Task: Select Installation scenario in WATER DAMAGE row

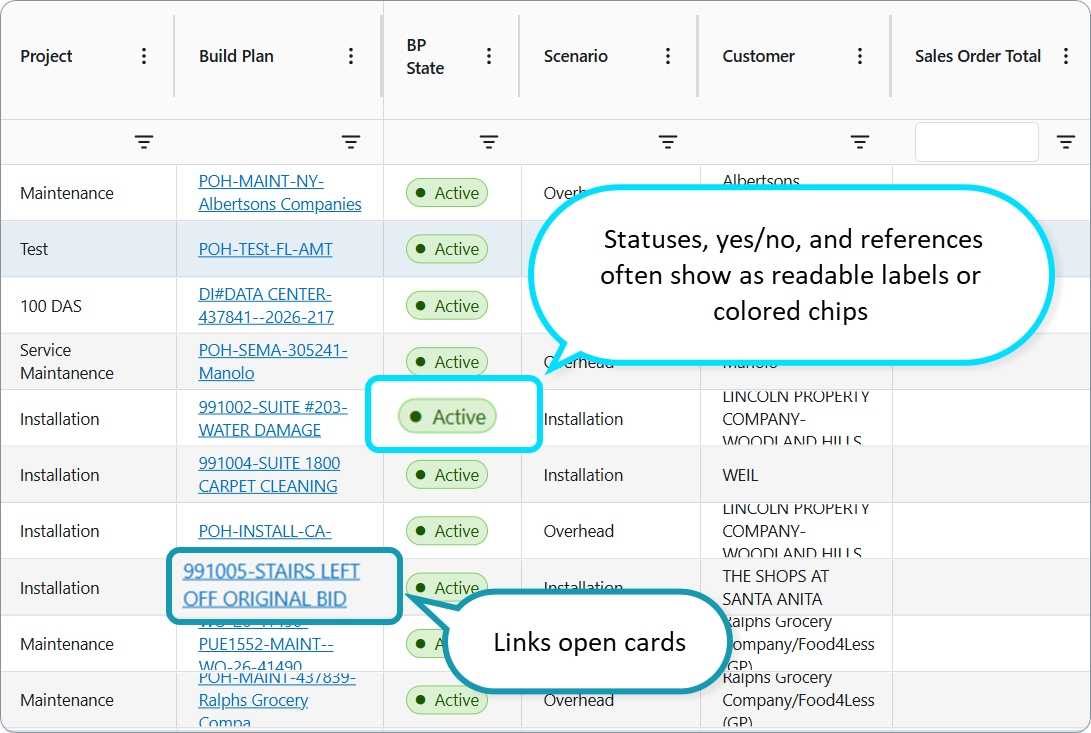Action: pyautogui.click(x=583, y=419)
